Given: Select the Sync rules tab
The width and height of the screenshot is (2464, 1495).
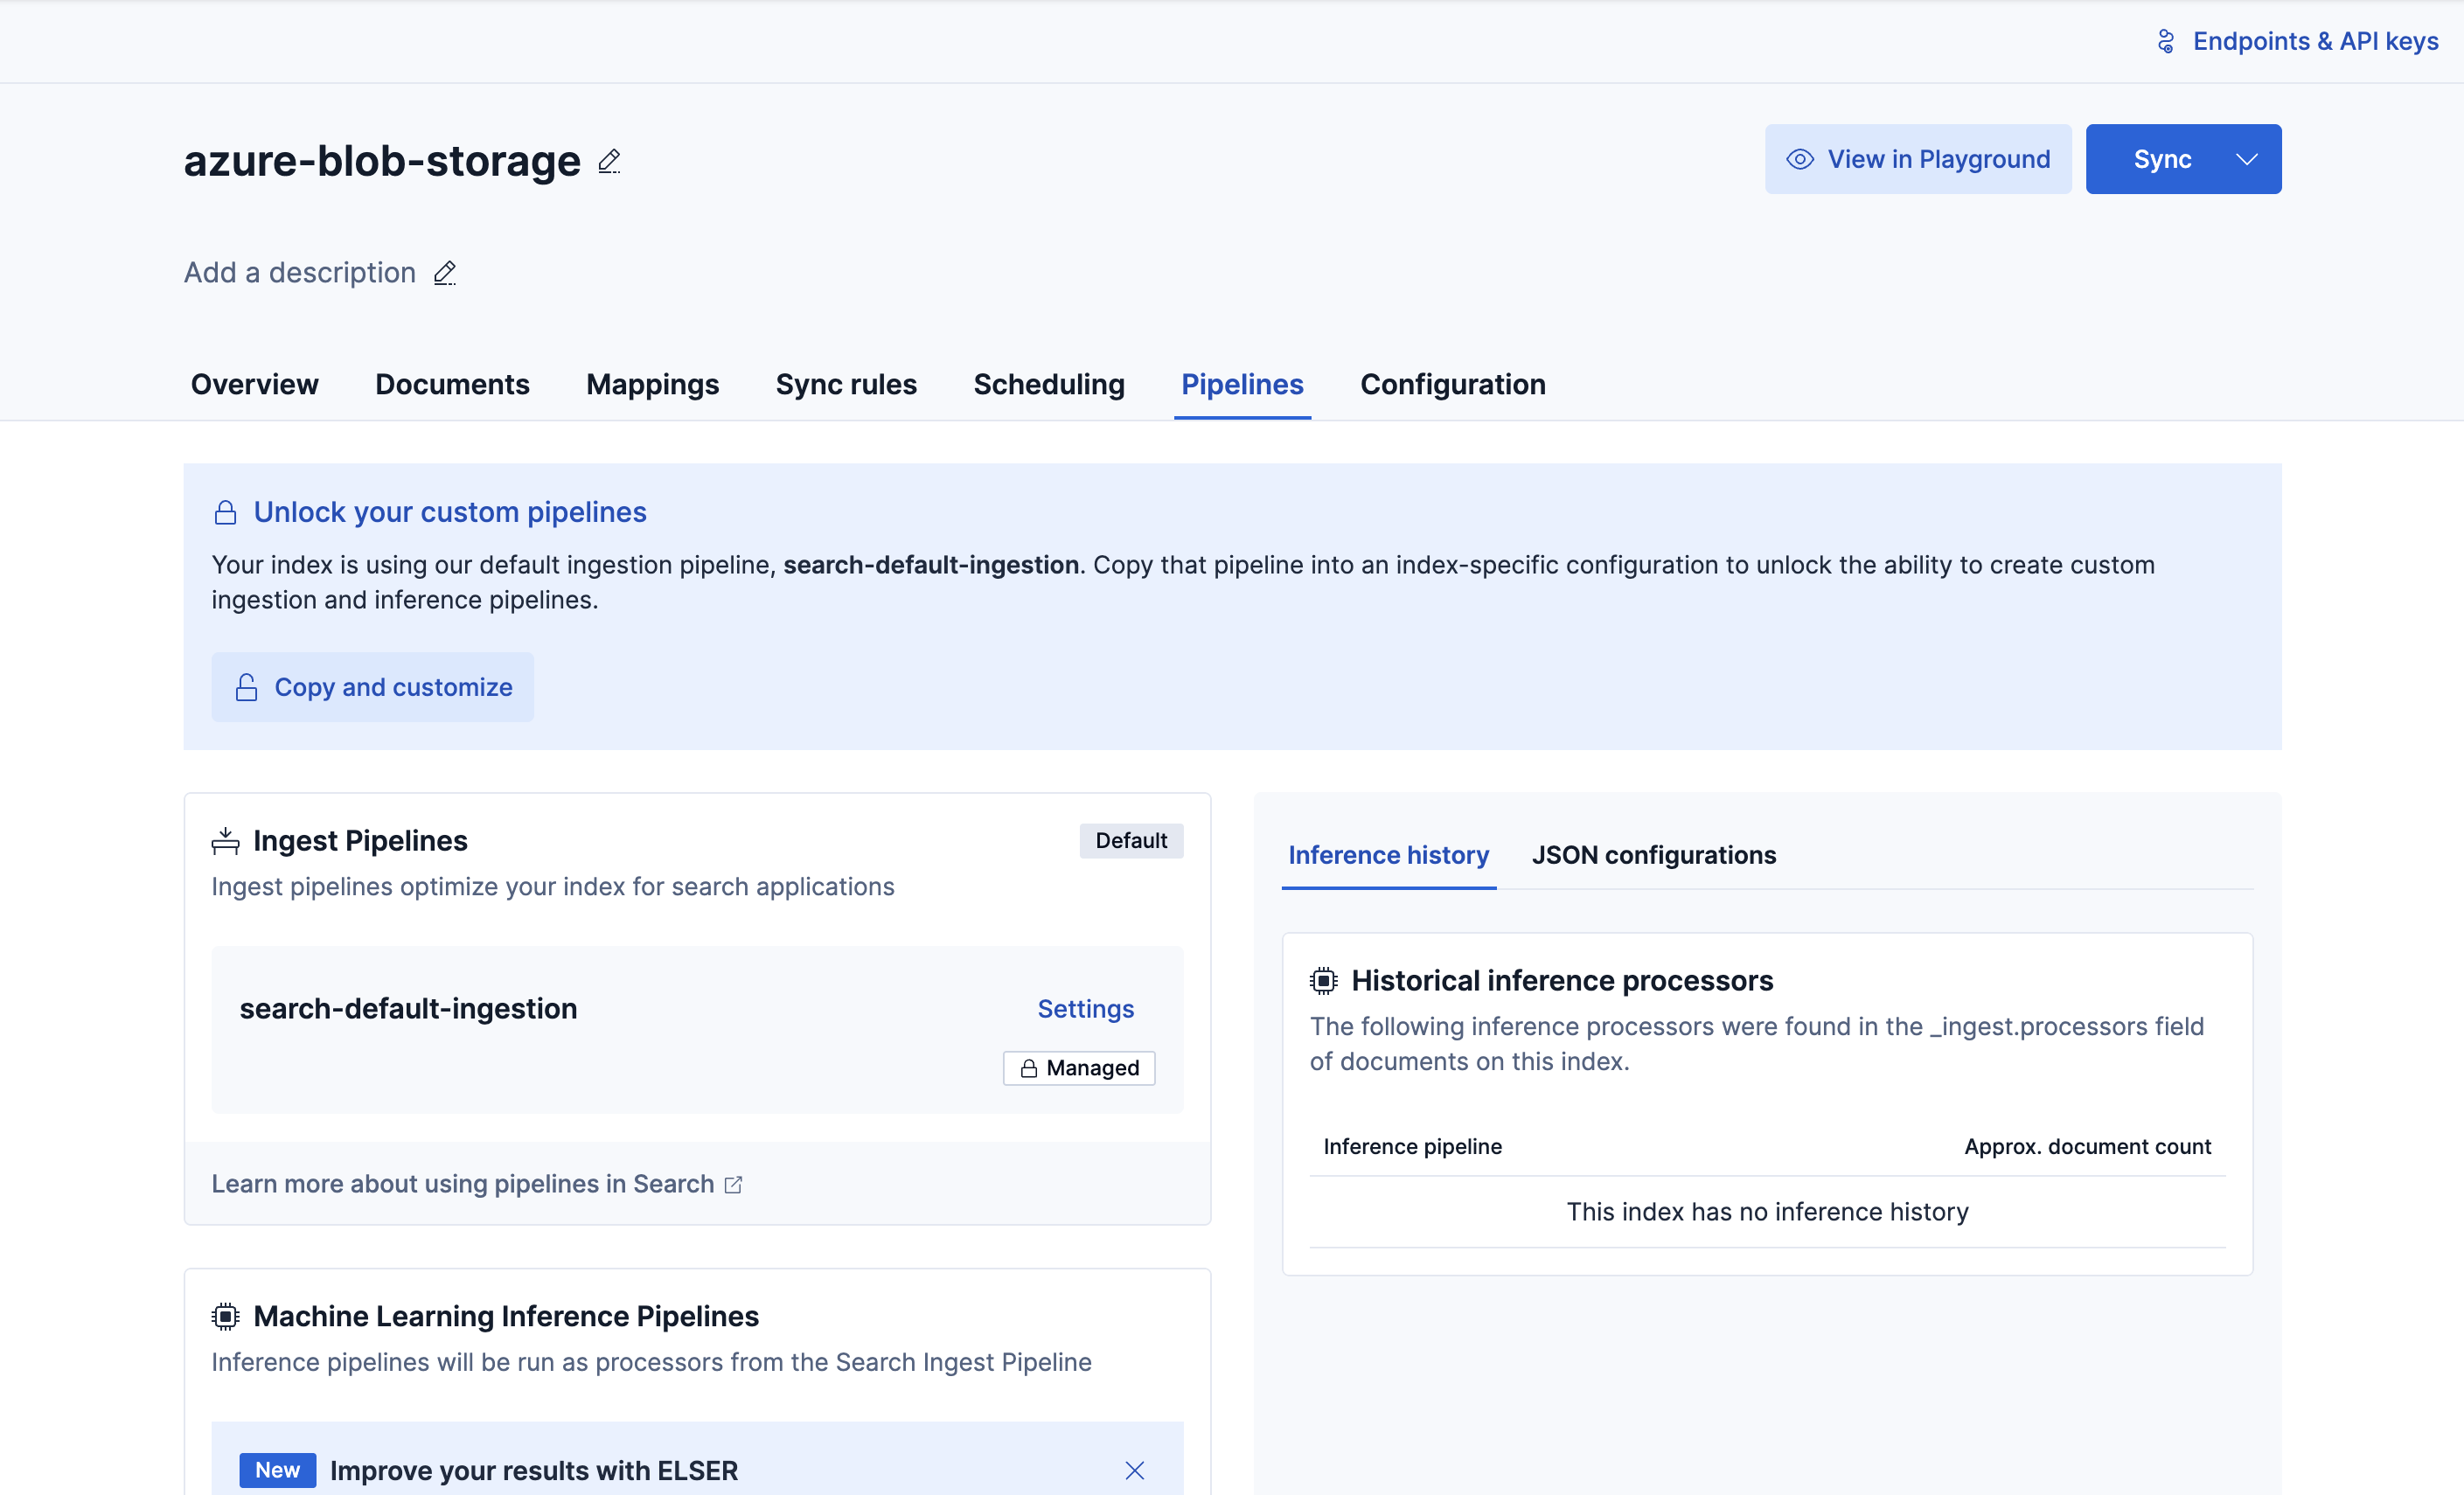Looking at the screenshot, I should [846, 384].
